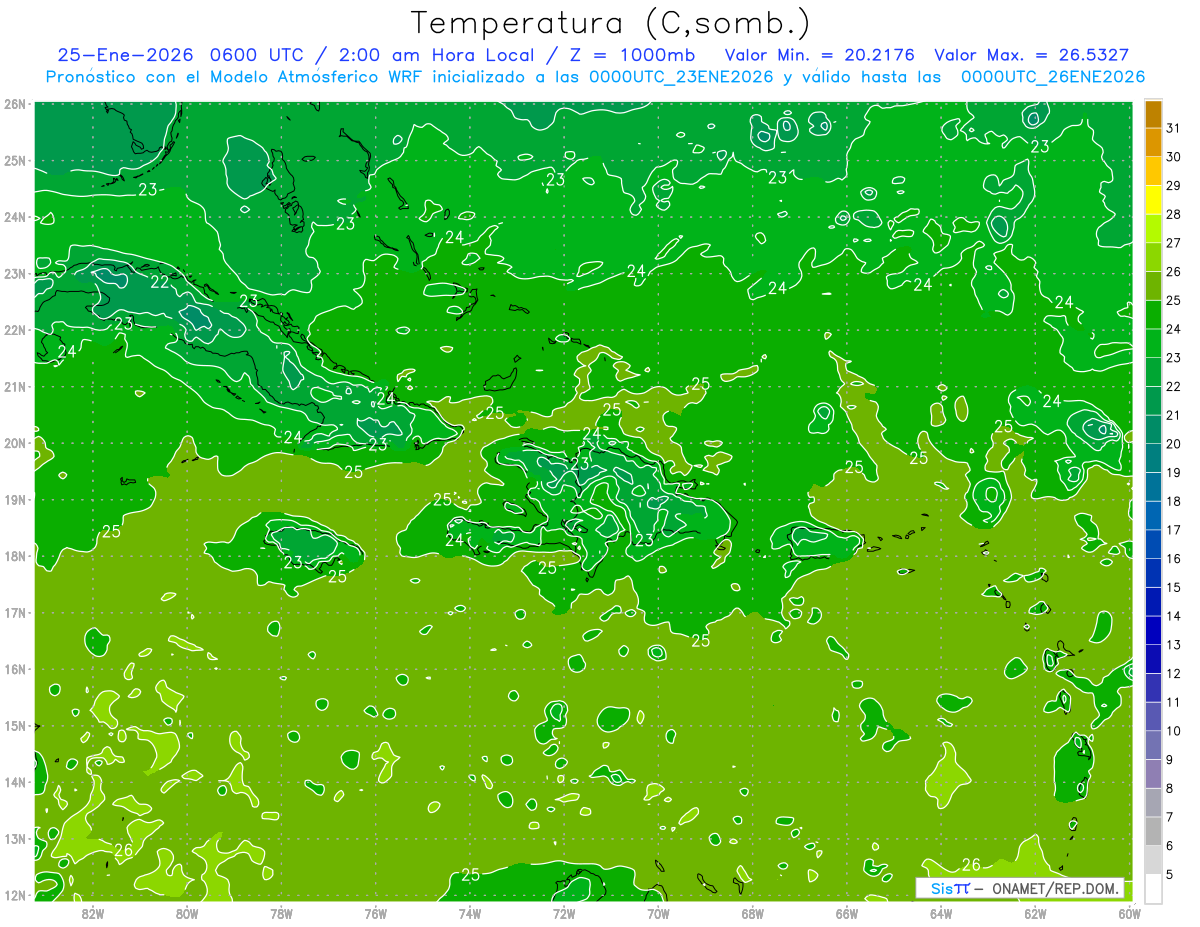Click the latitude axis label 26N

coord(14,104)
